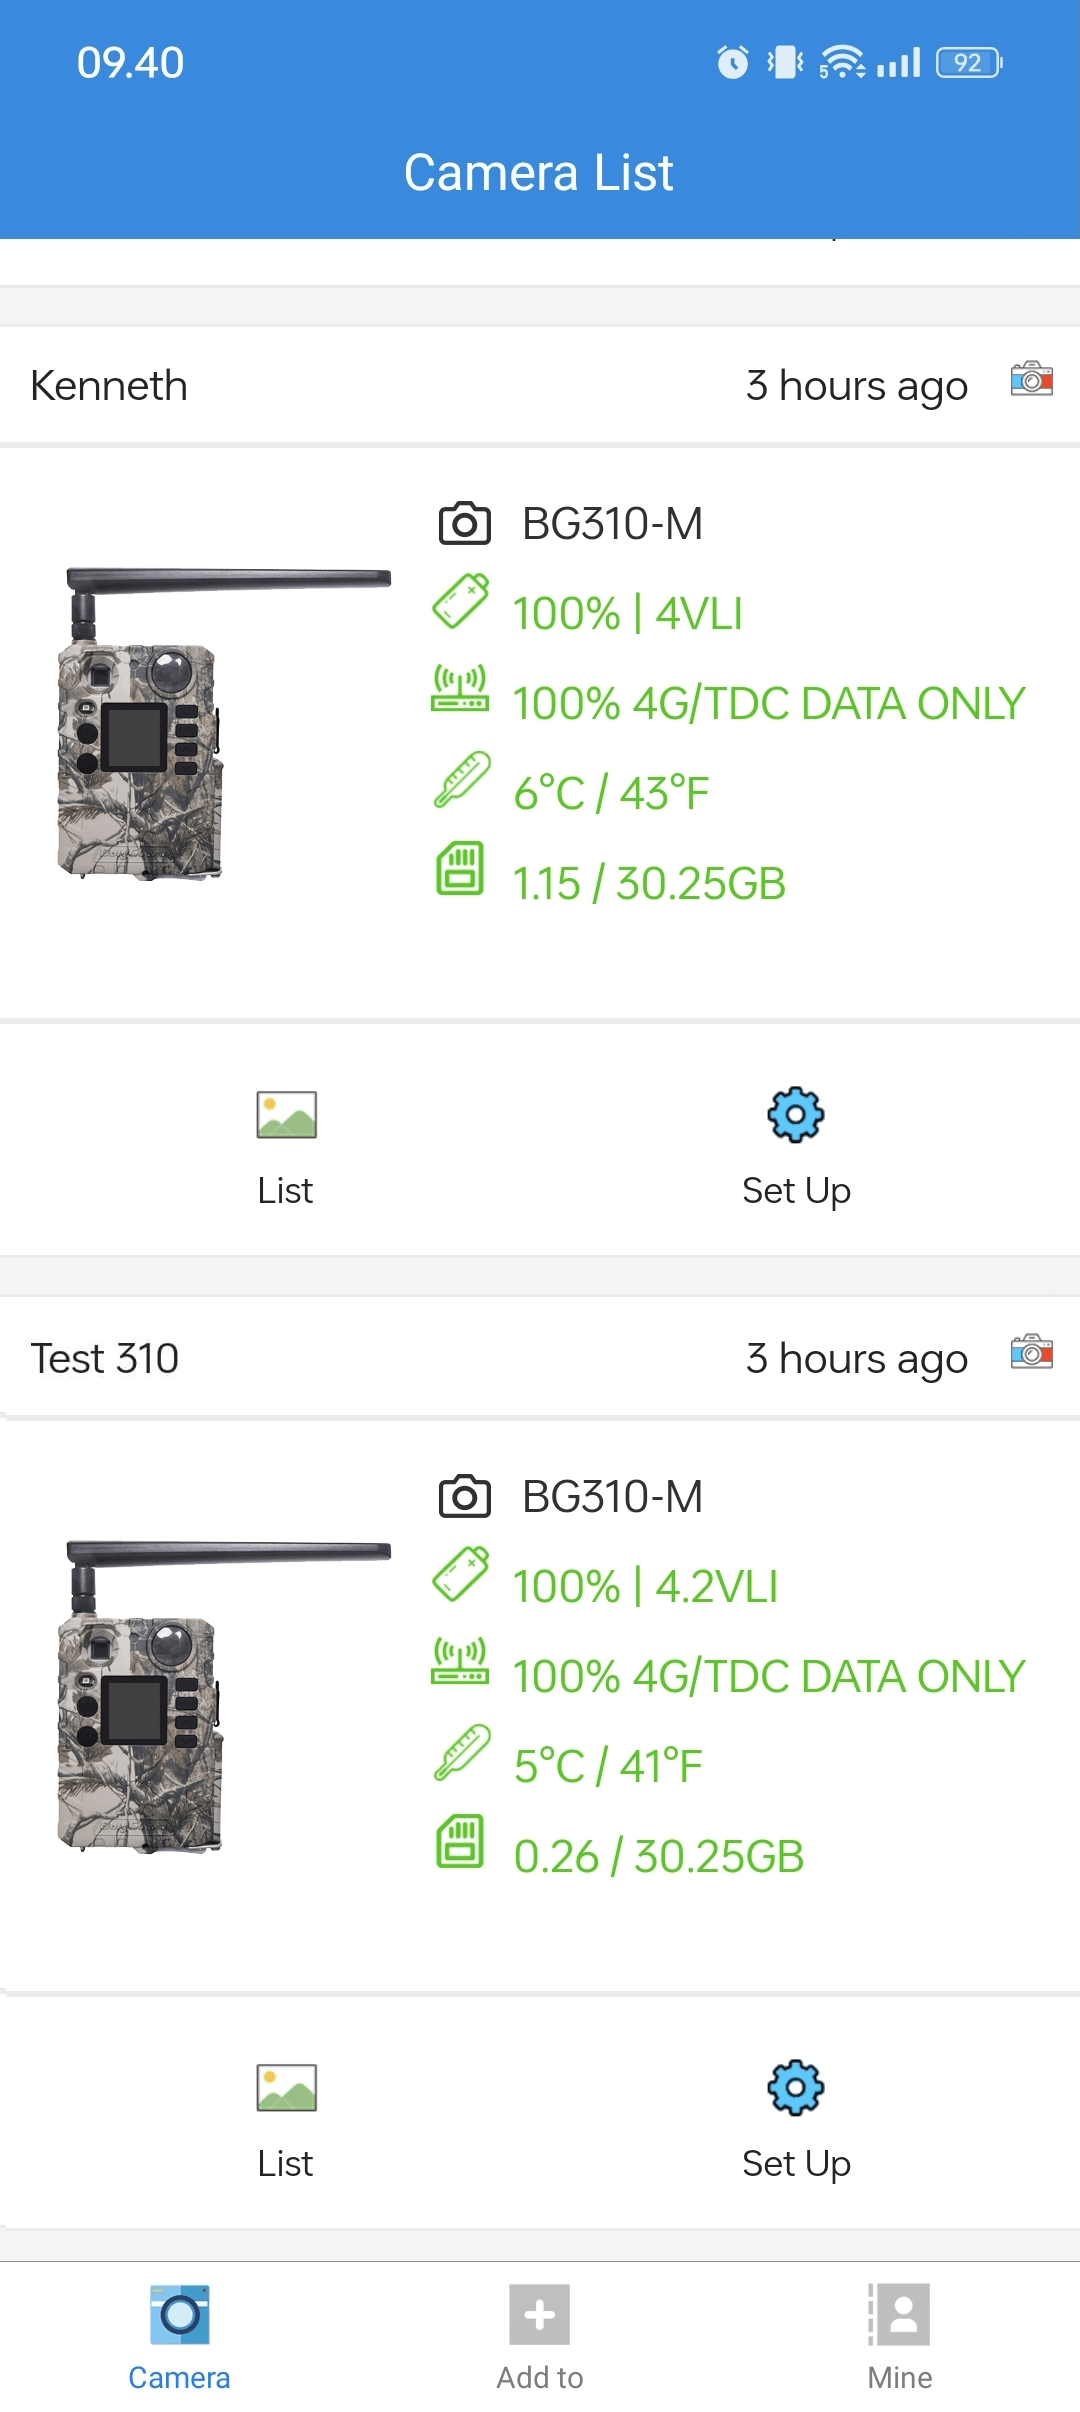Tap Kenneth's SD card storage icon
The height and width of the screenshot is (2412, 1080).
(460, 868)
